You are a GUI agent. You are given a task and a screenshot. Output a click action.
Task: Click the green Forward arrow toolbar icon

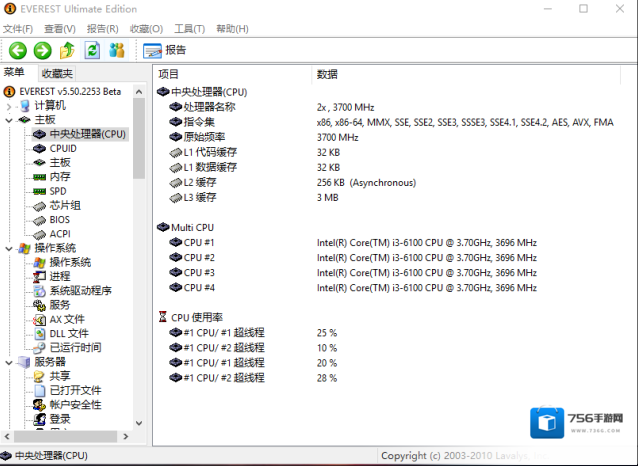pos(42,50)
